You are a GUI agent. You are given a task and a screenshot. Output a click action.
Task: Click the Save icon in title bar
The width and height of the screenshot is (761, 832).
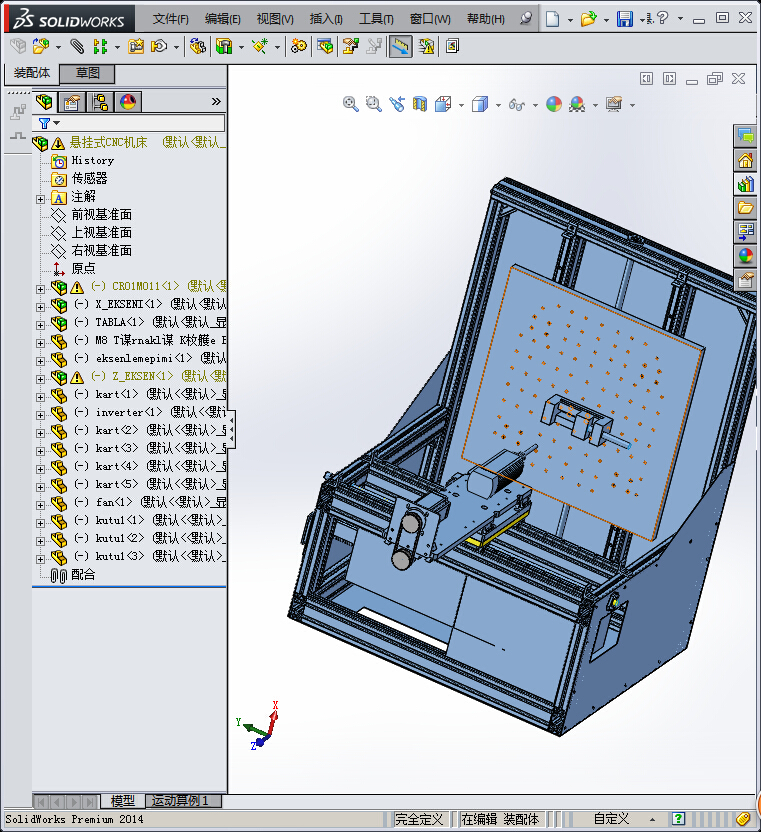(x=624, y=19)
